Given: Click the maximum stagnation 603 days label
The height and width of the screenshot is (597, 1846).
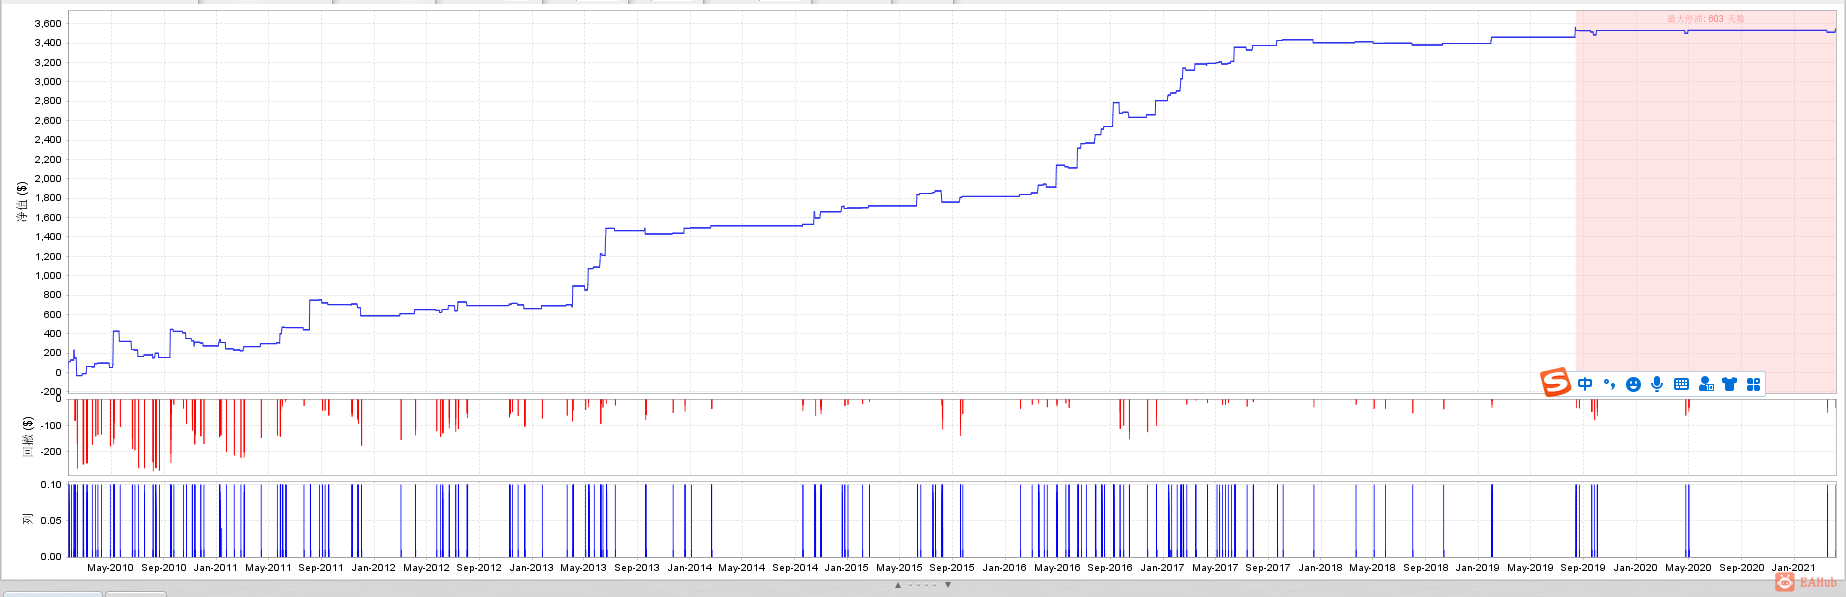Looking at the screenshot, I should click(x=1705, y=19).
